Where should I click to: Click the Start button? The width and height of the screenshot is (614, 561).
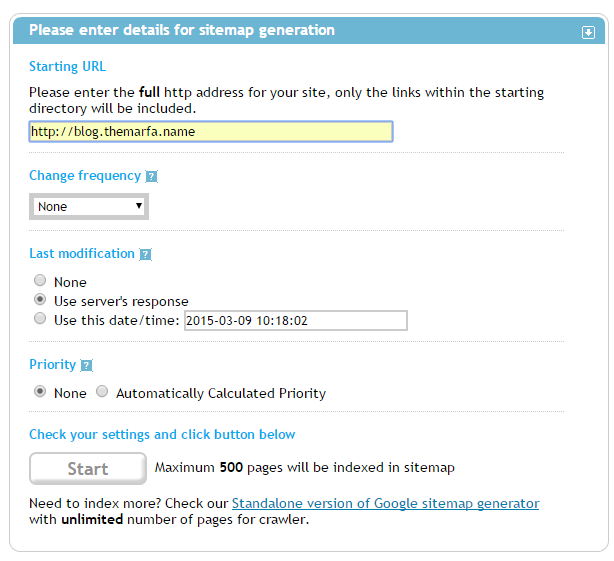coord(88,469)
